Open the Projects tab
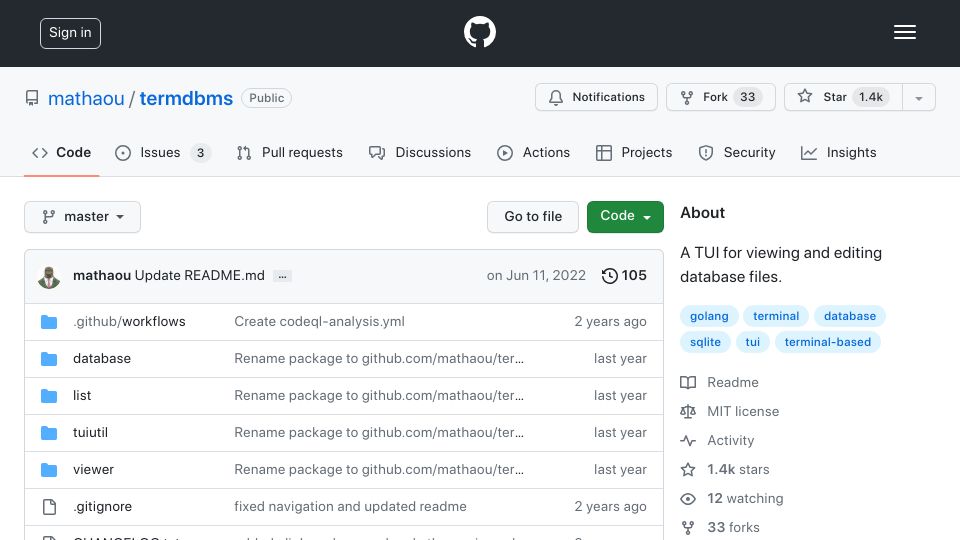960x540 pixels. point(634,152)
